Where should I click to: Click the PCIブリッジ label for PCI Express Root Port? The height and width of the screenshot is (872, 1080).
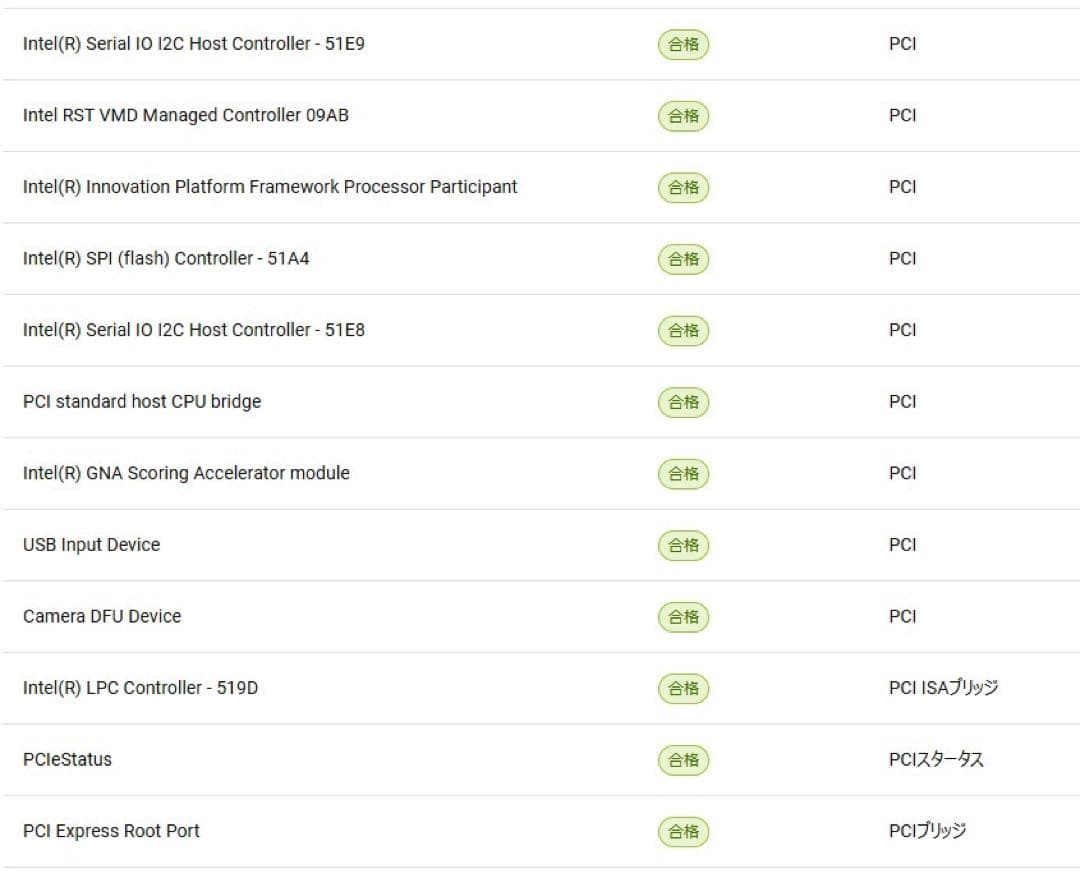tap(927, 831)
